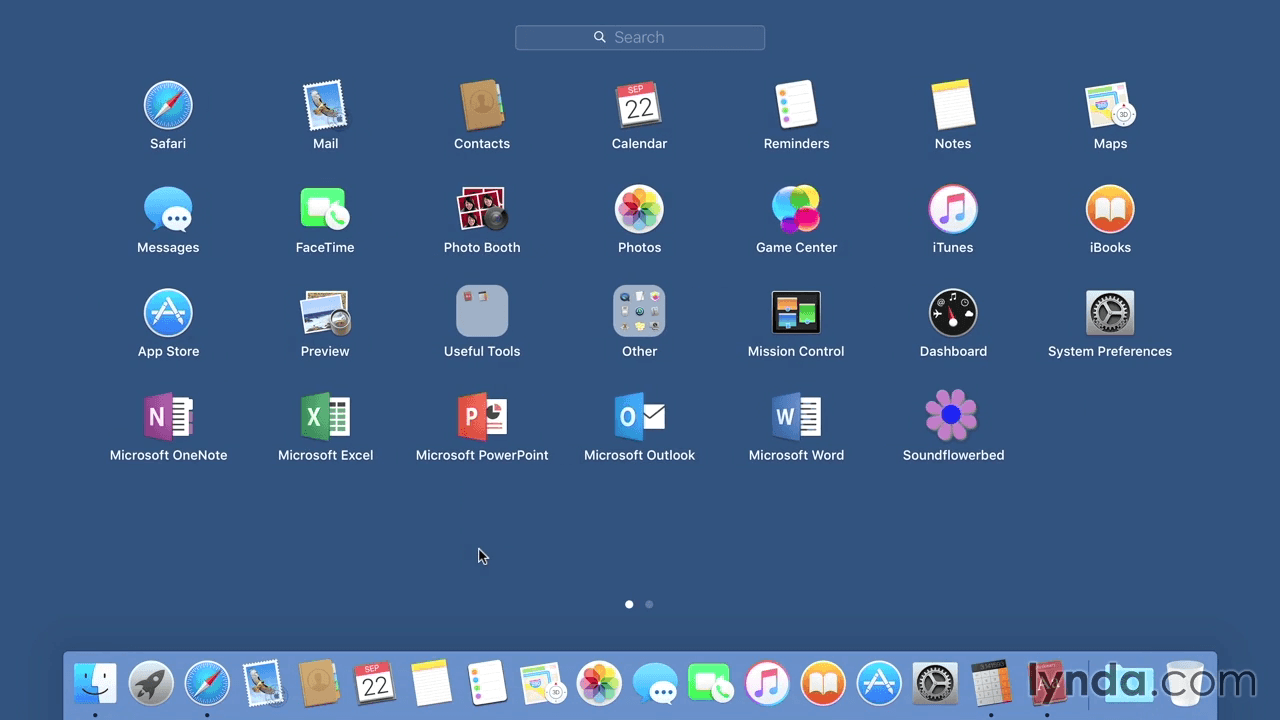Launch the Game Center app
1280x720 pixels.
point(796,210)
